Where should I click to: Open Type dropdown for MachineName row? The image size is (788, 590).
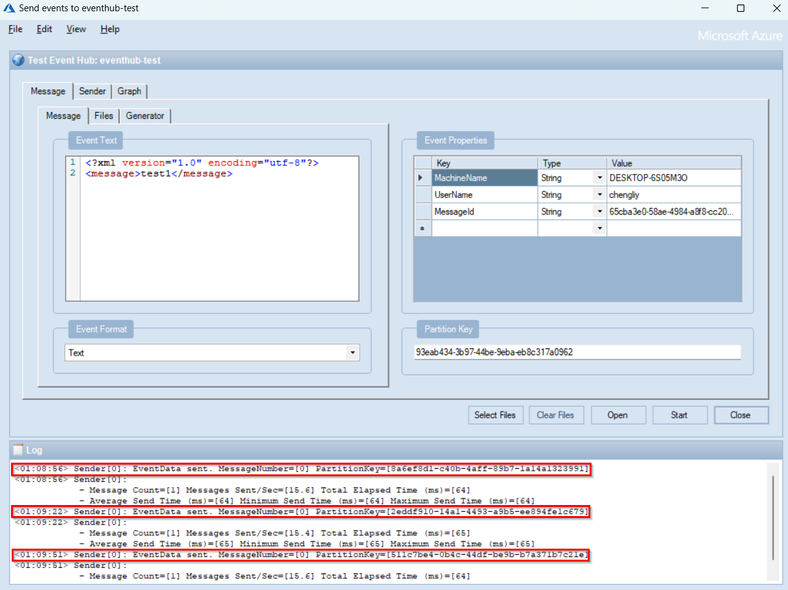tap(600, 178)
